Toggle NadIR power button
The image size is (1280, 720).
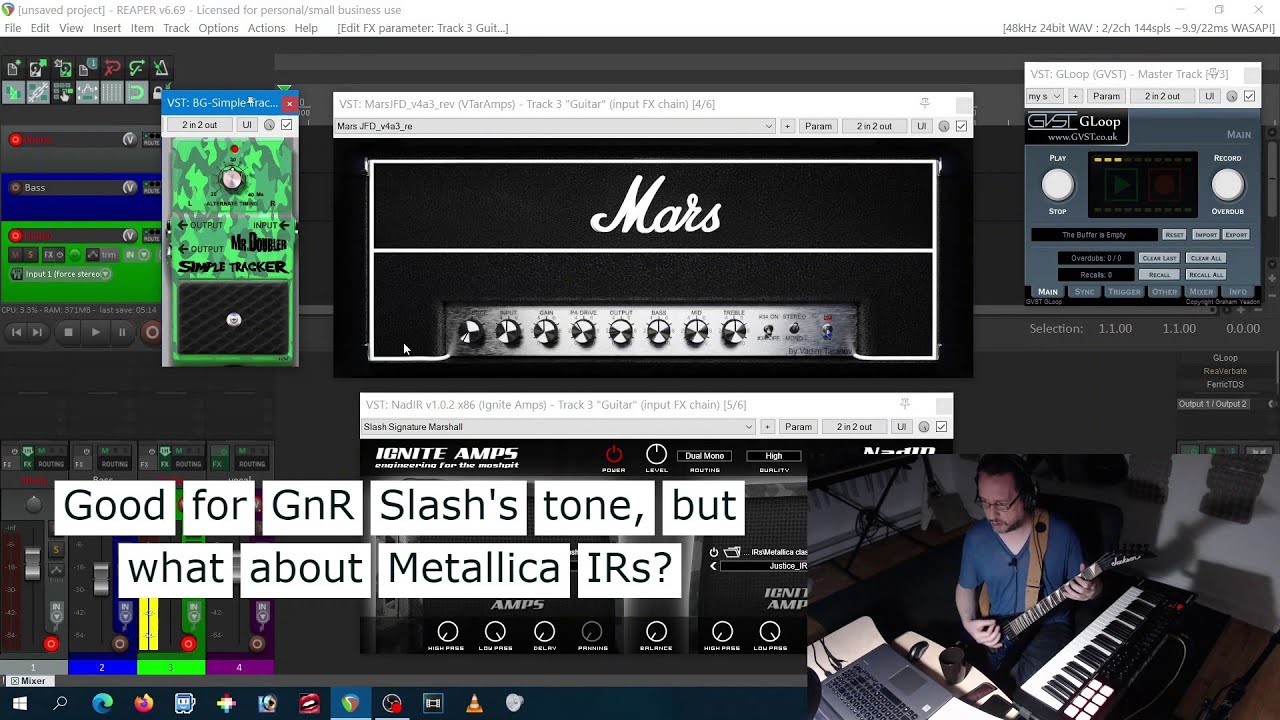tap(614, 454)
